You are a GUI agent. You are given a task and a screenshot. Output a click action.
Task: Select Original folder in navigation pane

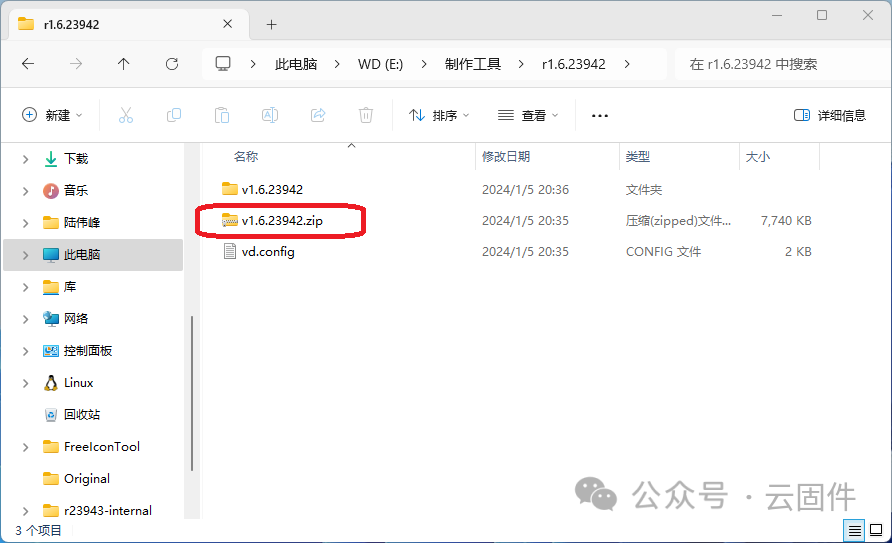point(86,479)
